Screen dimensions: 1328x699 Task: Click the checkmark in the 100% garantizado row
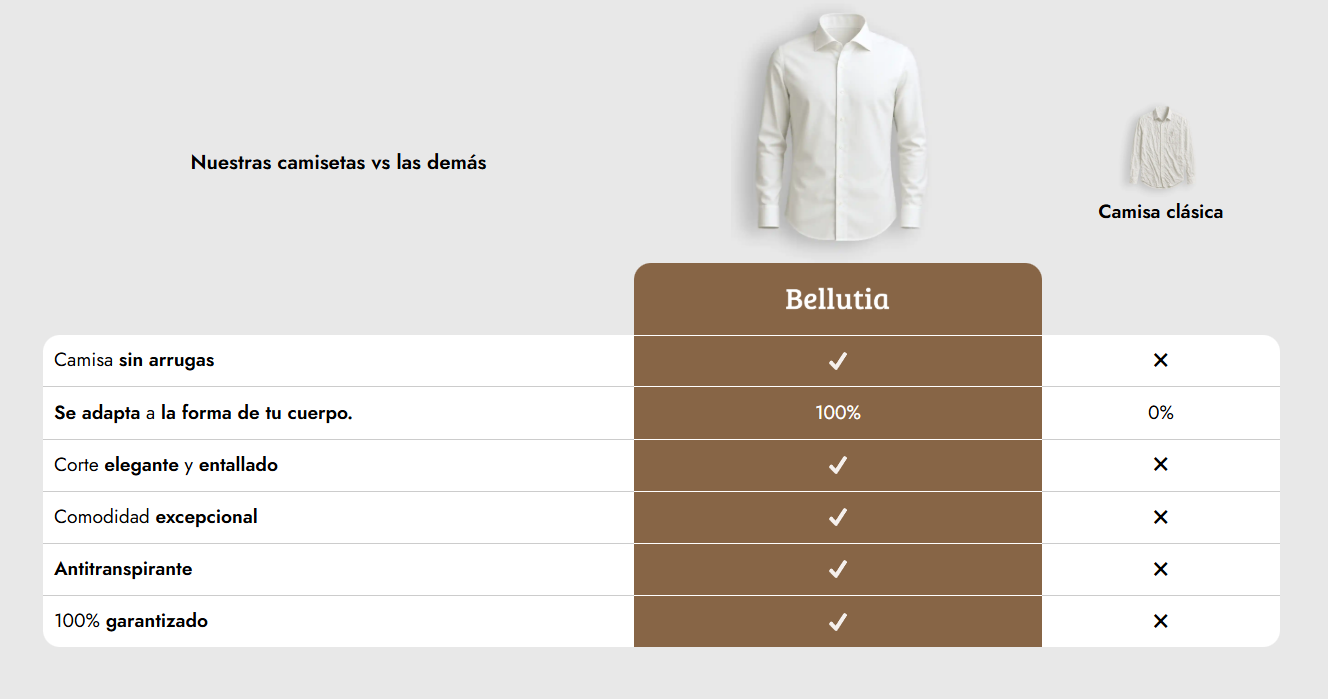pyautogui.click(x=838, y=622)
